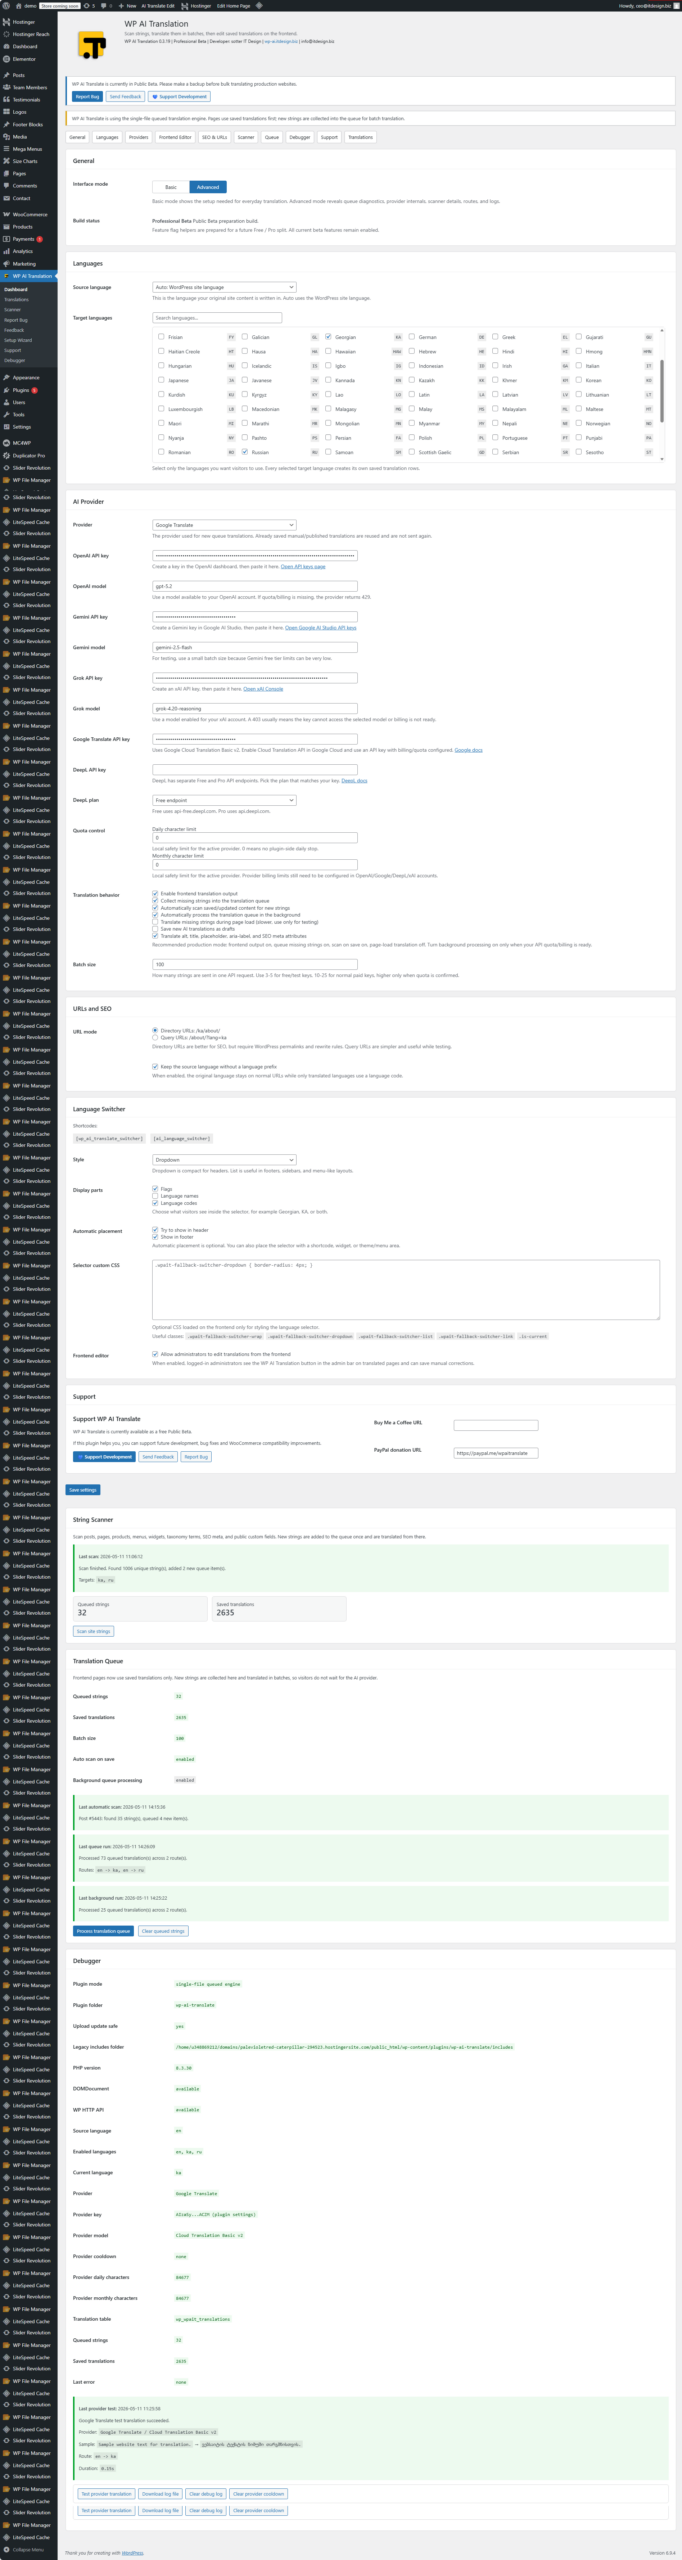The image size is (682, 2560).
Task: Click the Payments icon in sidebar
Action: (6, 239)
